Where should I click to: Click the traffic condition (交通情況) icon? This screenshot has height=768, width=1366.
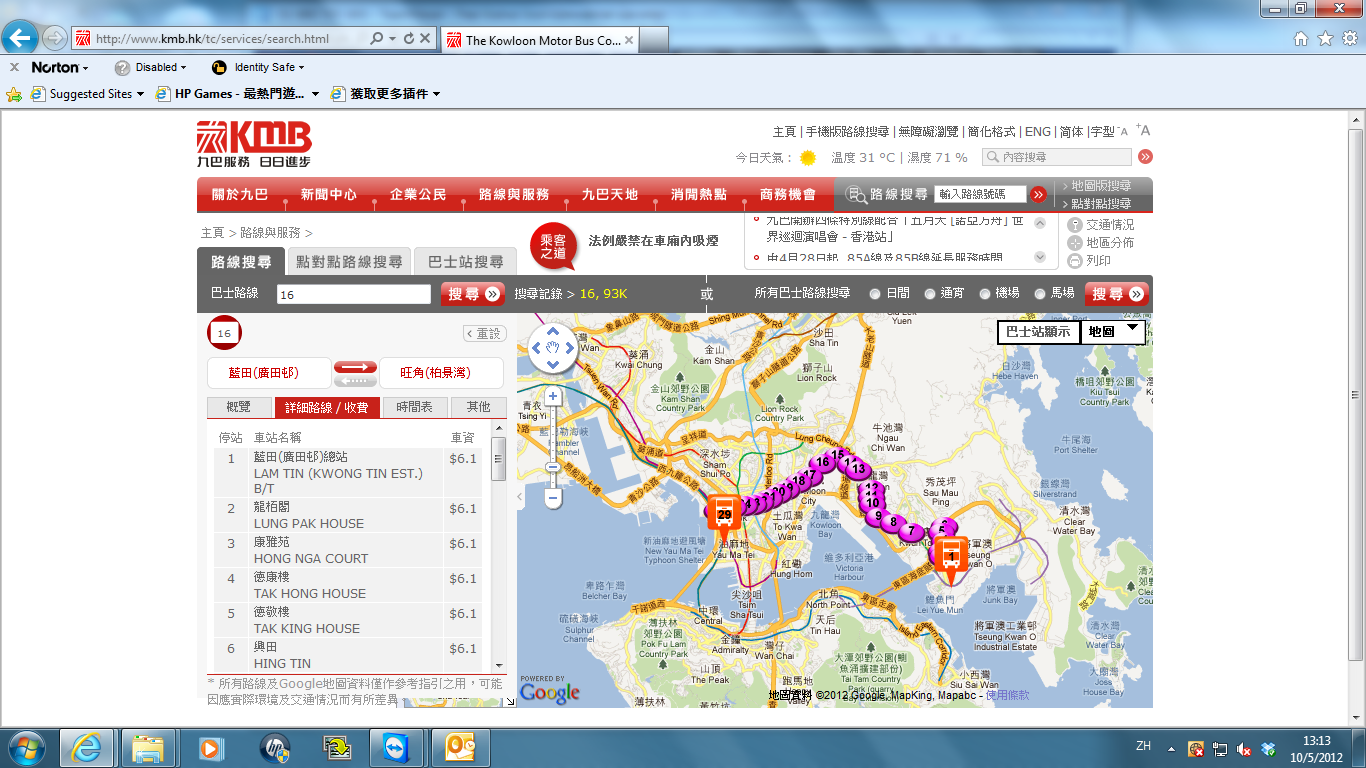(1075, 225)
